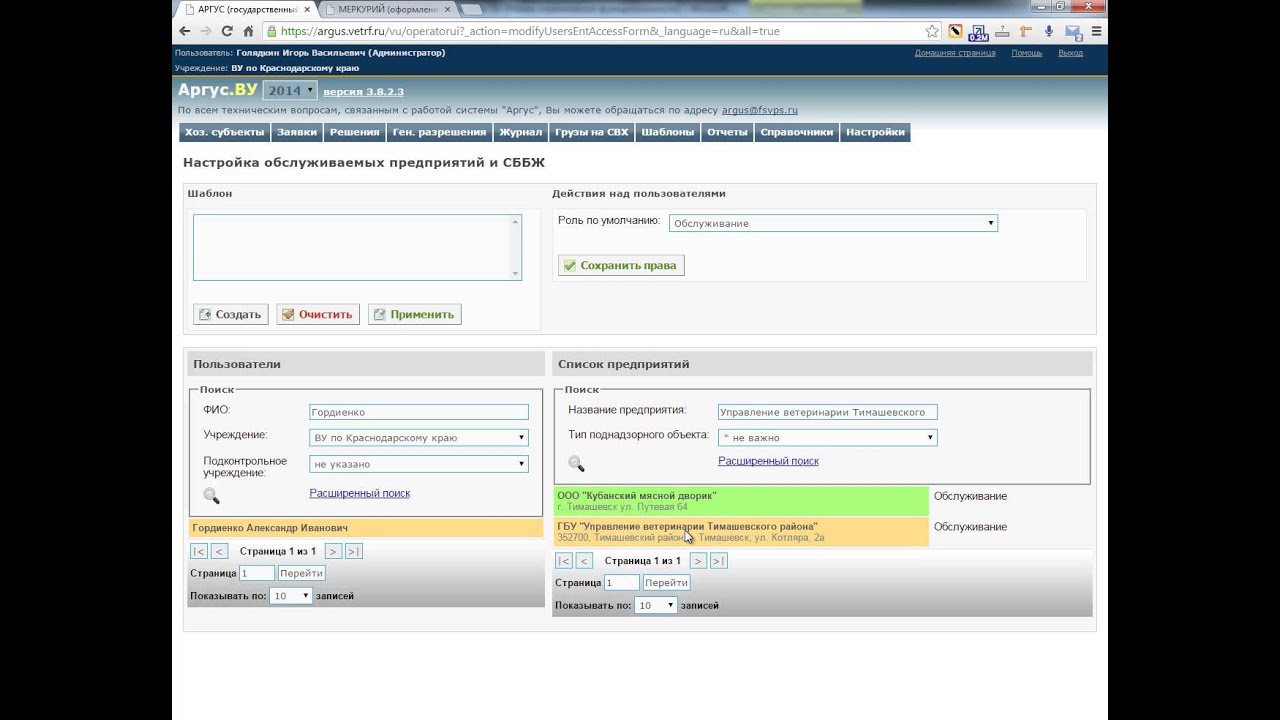Focus the ФИО input field
Viewport: 1280px width, 720px height.
point(419,412)
